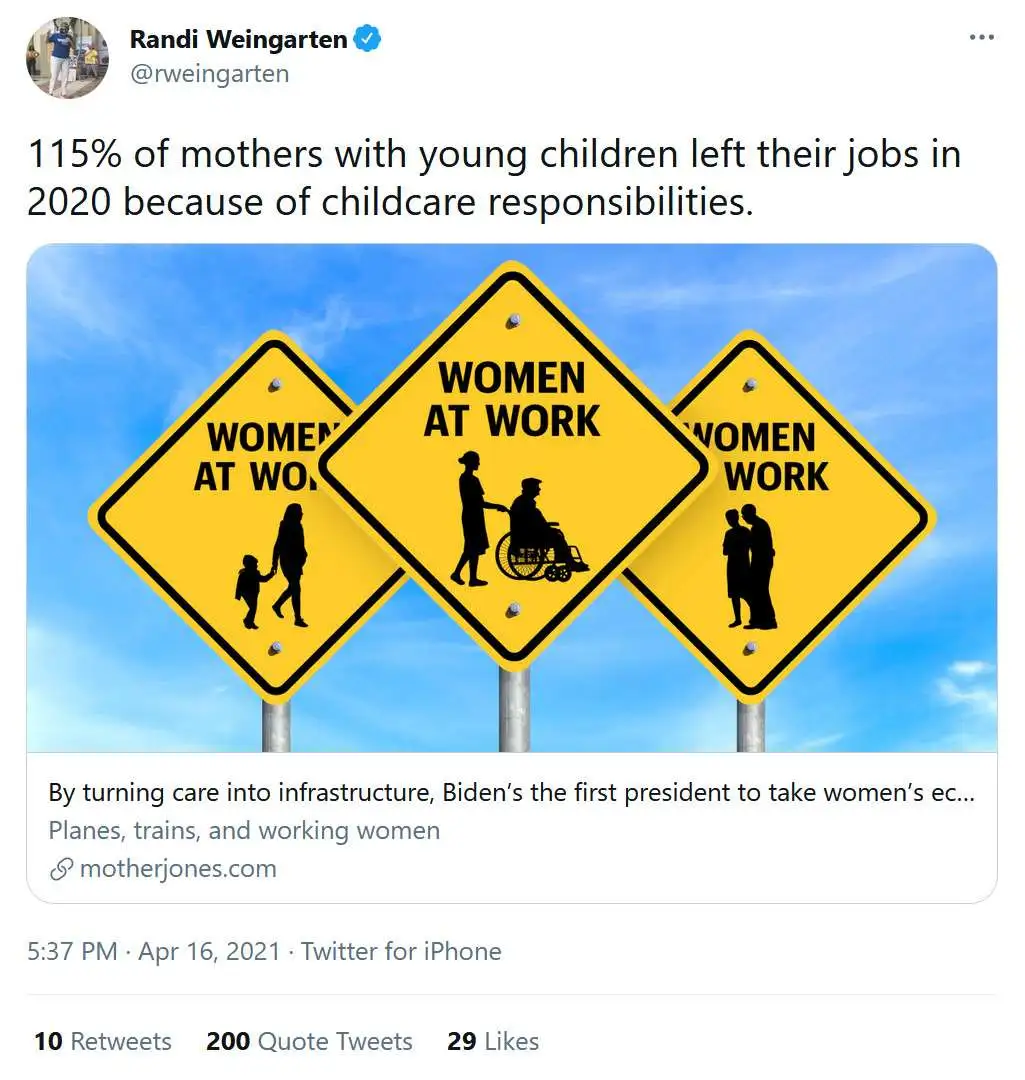Open the more options three-dot menu
The width and height of the screenshot is (1025, 1080).
(982, 38)
